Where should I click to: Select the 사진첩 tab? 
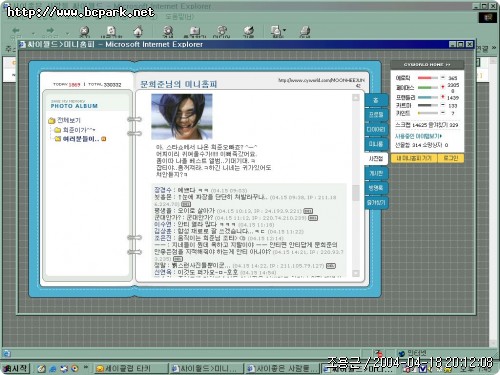click(376, 159)
